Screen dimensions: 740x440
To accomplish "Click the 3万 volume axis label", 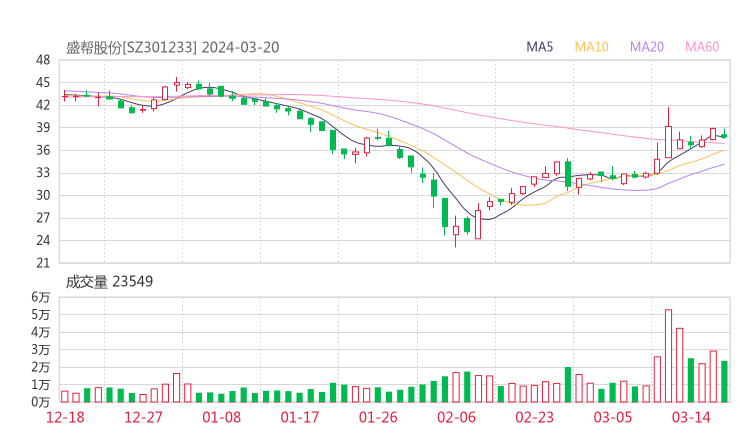I will pos(41,350).
